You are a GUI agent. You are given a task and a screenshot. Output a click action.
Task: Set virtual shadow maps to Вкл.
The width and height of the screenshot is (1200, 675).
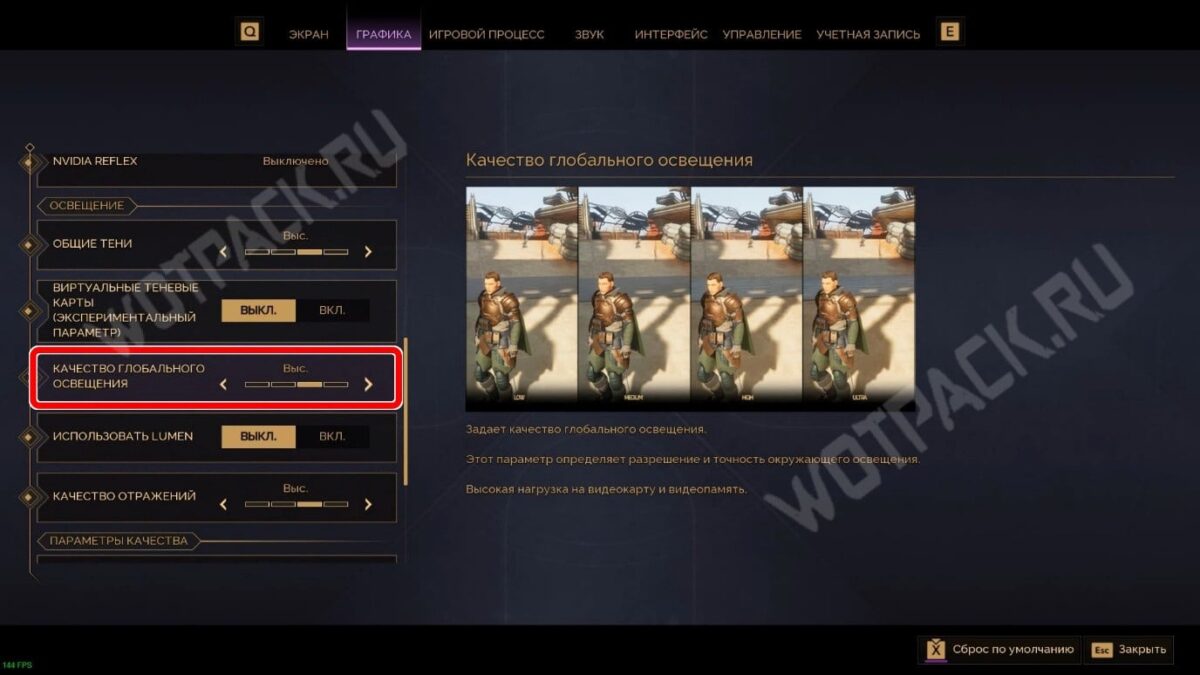[332, 310]
